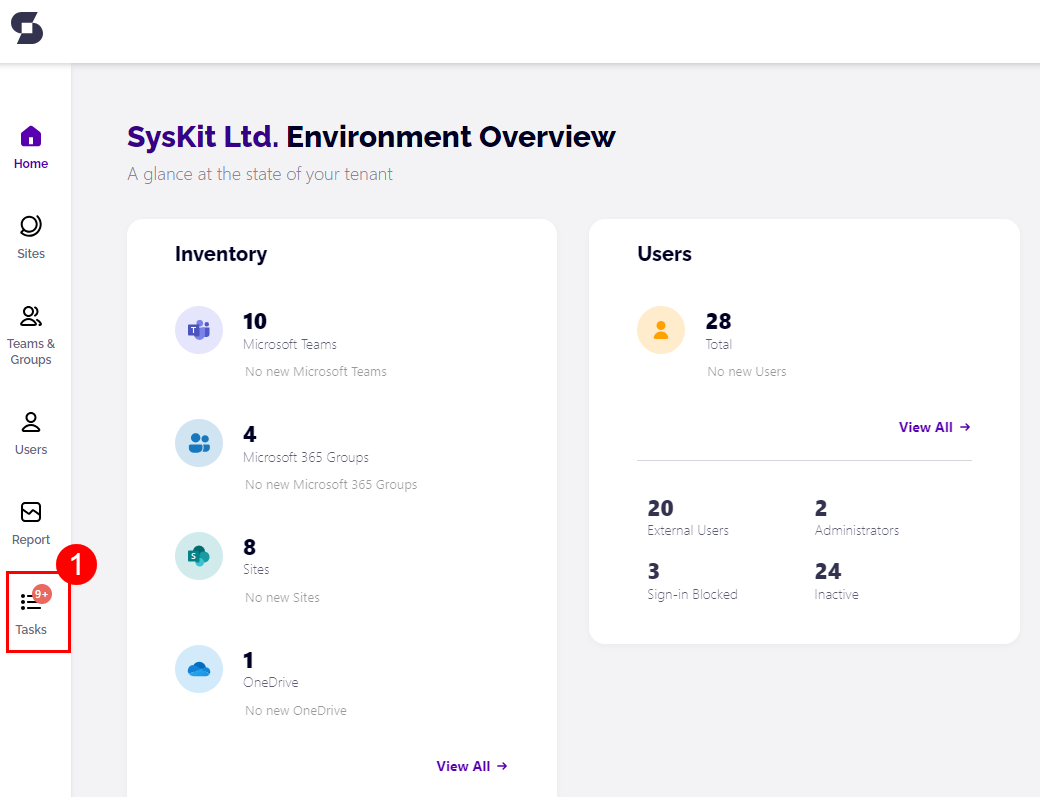The height and width of the screenshot is (797, 1040).
Task: Click View All in the Users card
Action: pyautogui.click(x=934, y=427)
